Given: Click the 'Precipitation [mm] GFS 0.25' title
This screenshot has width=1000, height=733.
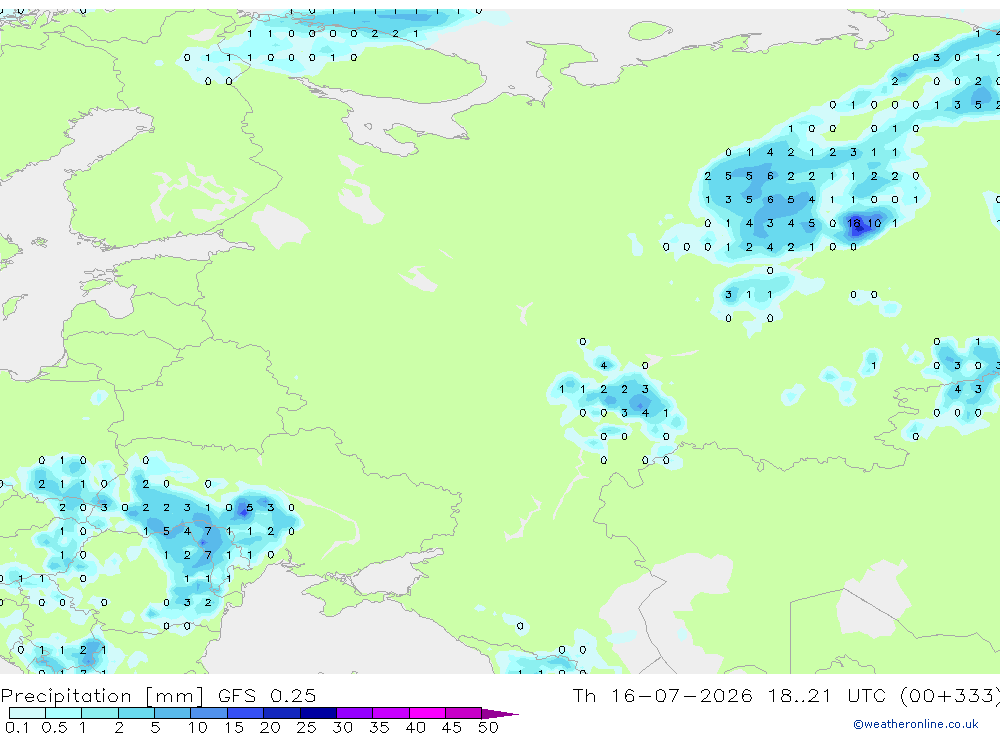Looking at the screenshot, I should [x=158, y=696].
